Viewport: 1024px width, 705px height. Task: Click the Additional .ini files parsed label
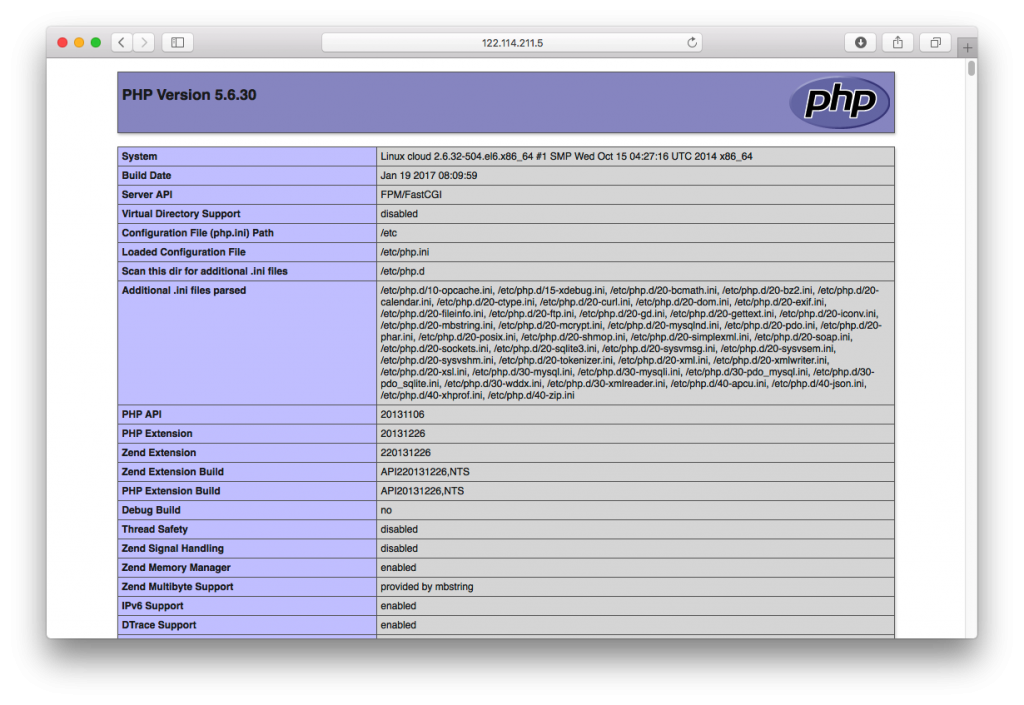[x=184, y=290]
